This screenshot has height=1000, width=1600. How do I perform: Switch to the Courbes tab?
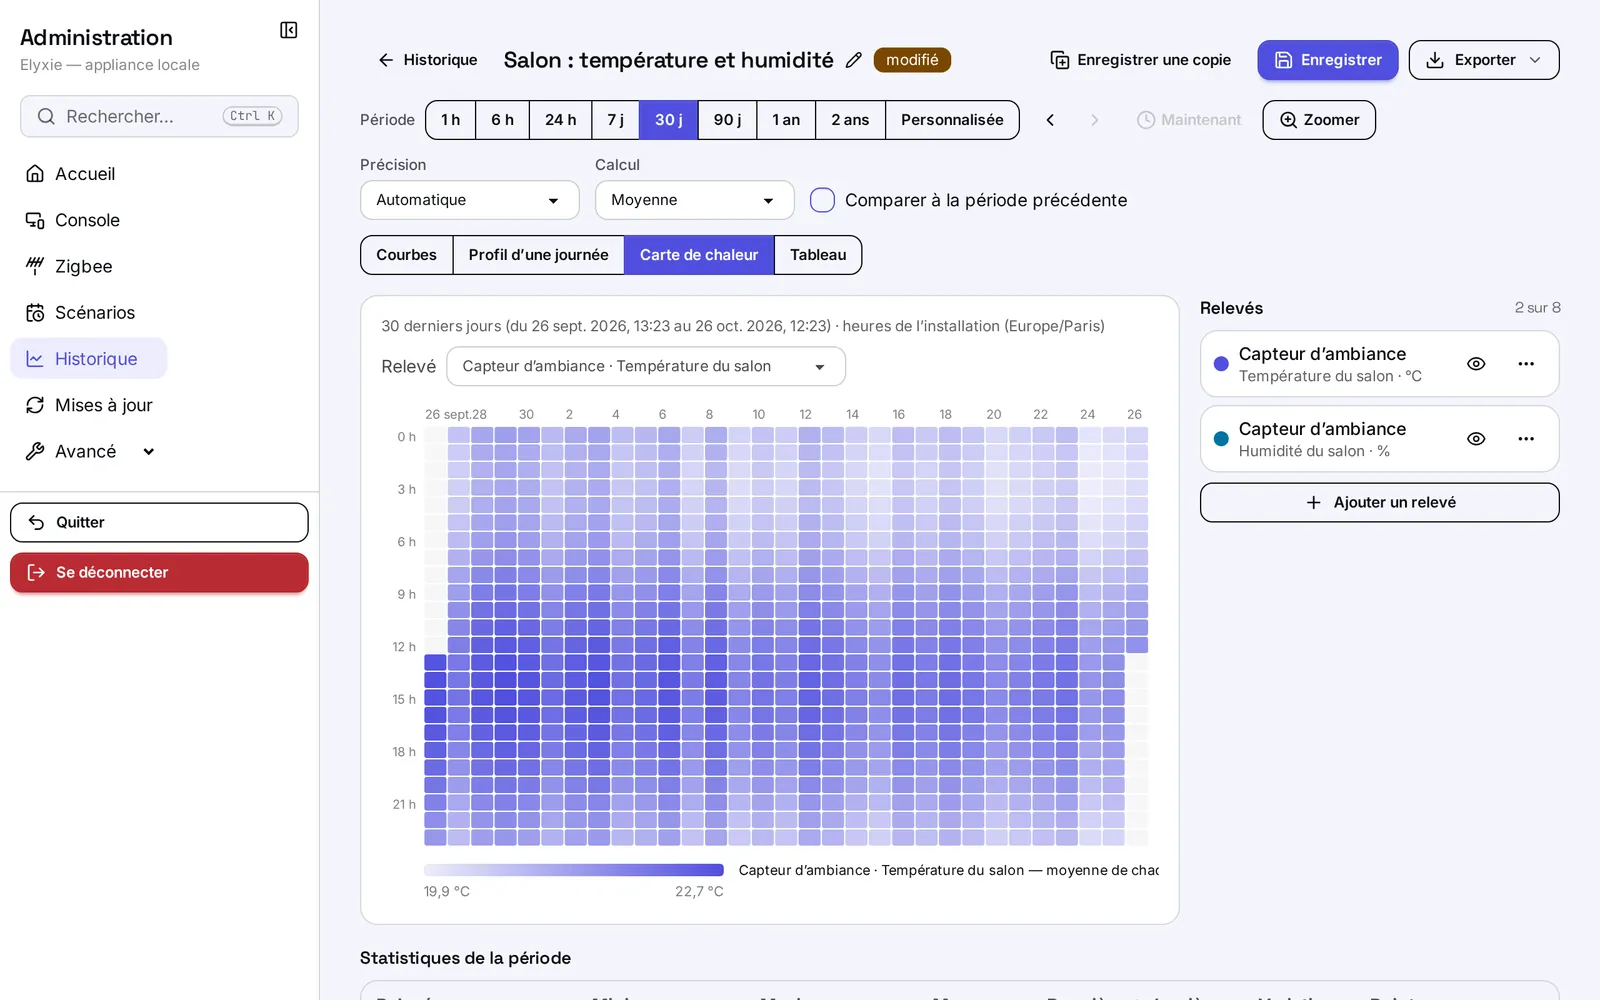(x=406, y=255)
